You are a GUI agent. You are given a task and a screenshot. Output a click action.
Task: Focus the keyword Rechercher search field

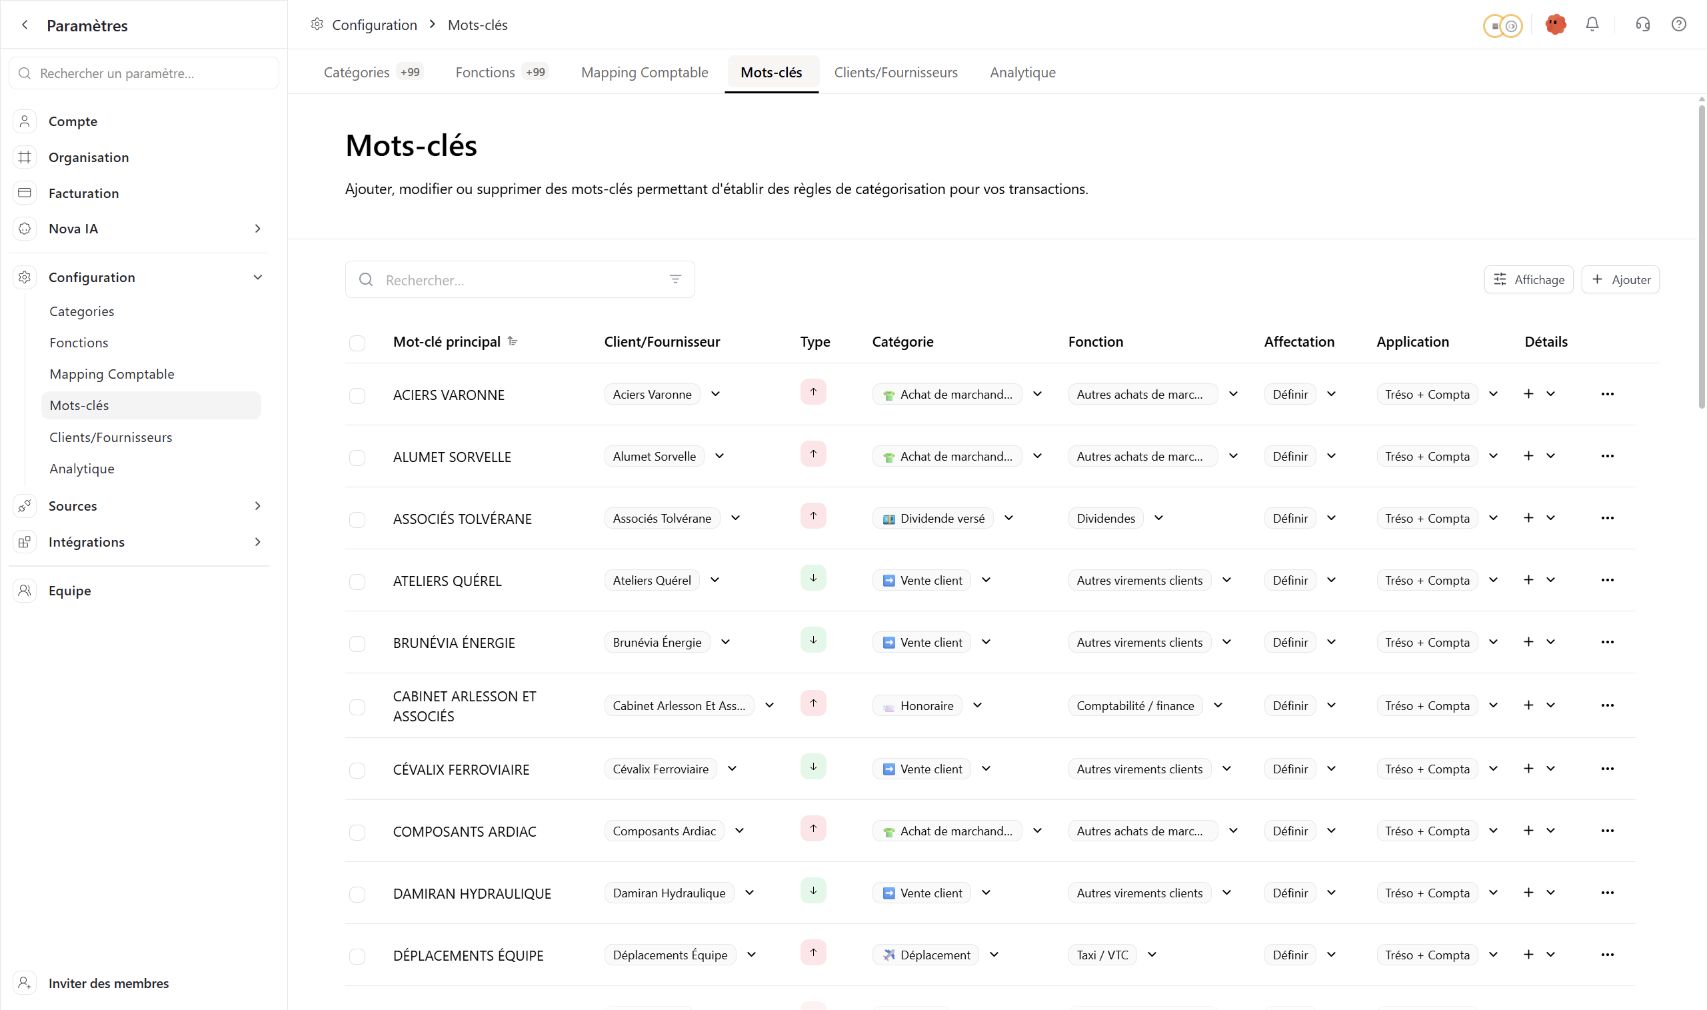[x=520, y=280]
